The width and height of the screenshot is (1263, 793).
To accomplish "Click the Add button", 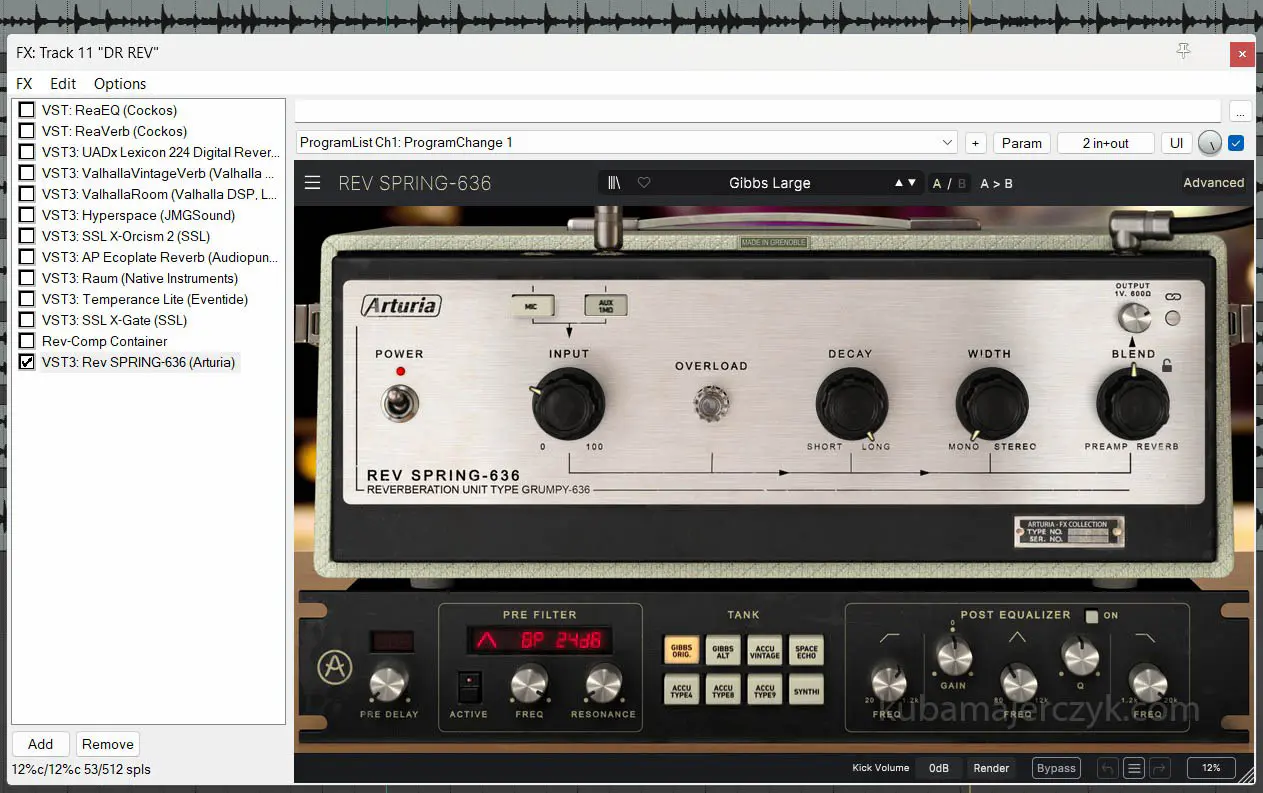I will coord(41,744).
